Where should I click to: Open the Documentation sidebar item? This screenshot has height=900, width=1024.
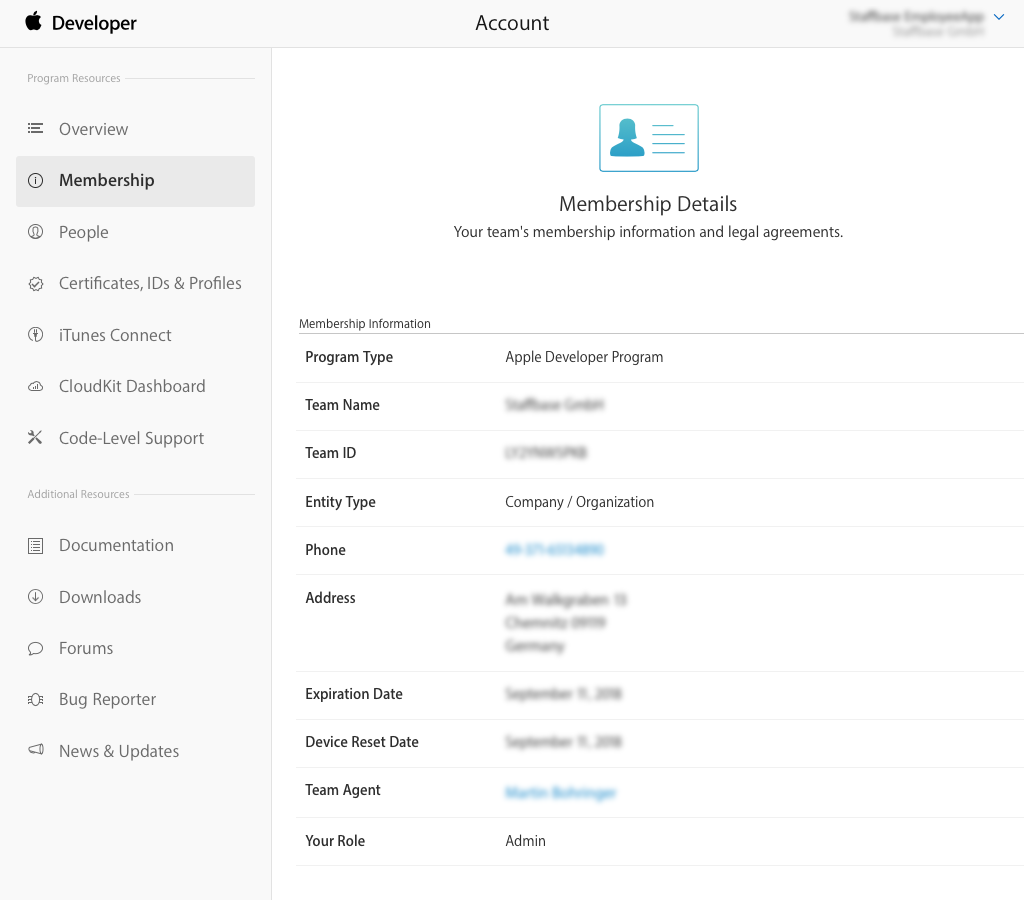pyautogui.click(x=116, y=545)
